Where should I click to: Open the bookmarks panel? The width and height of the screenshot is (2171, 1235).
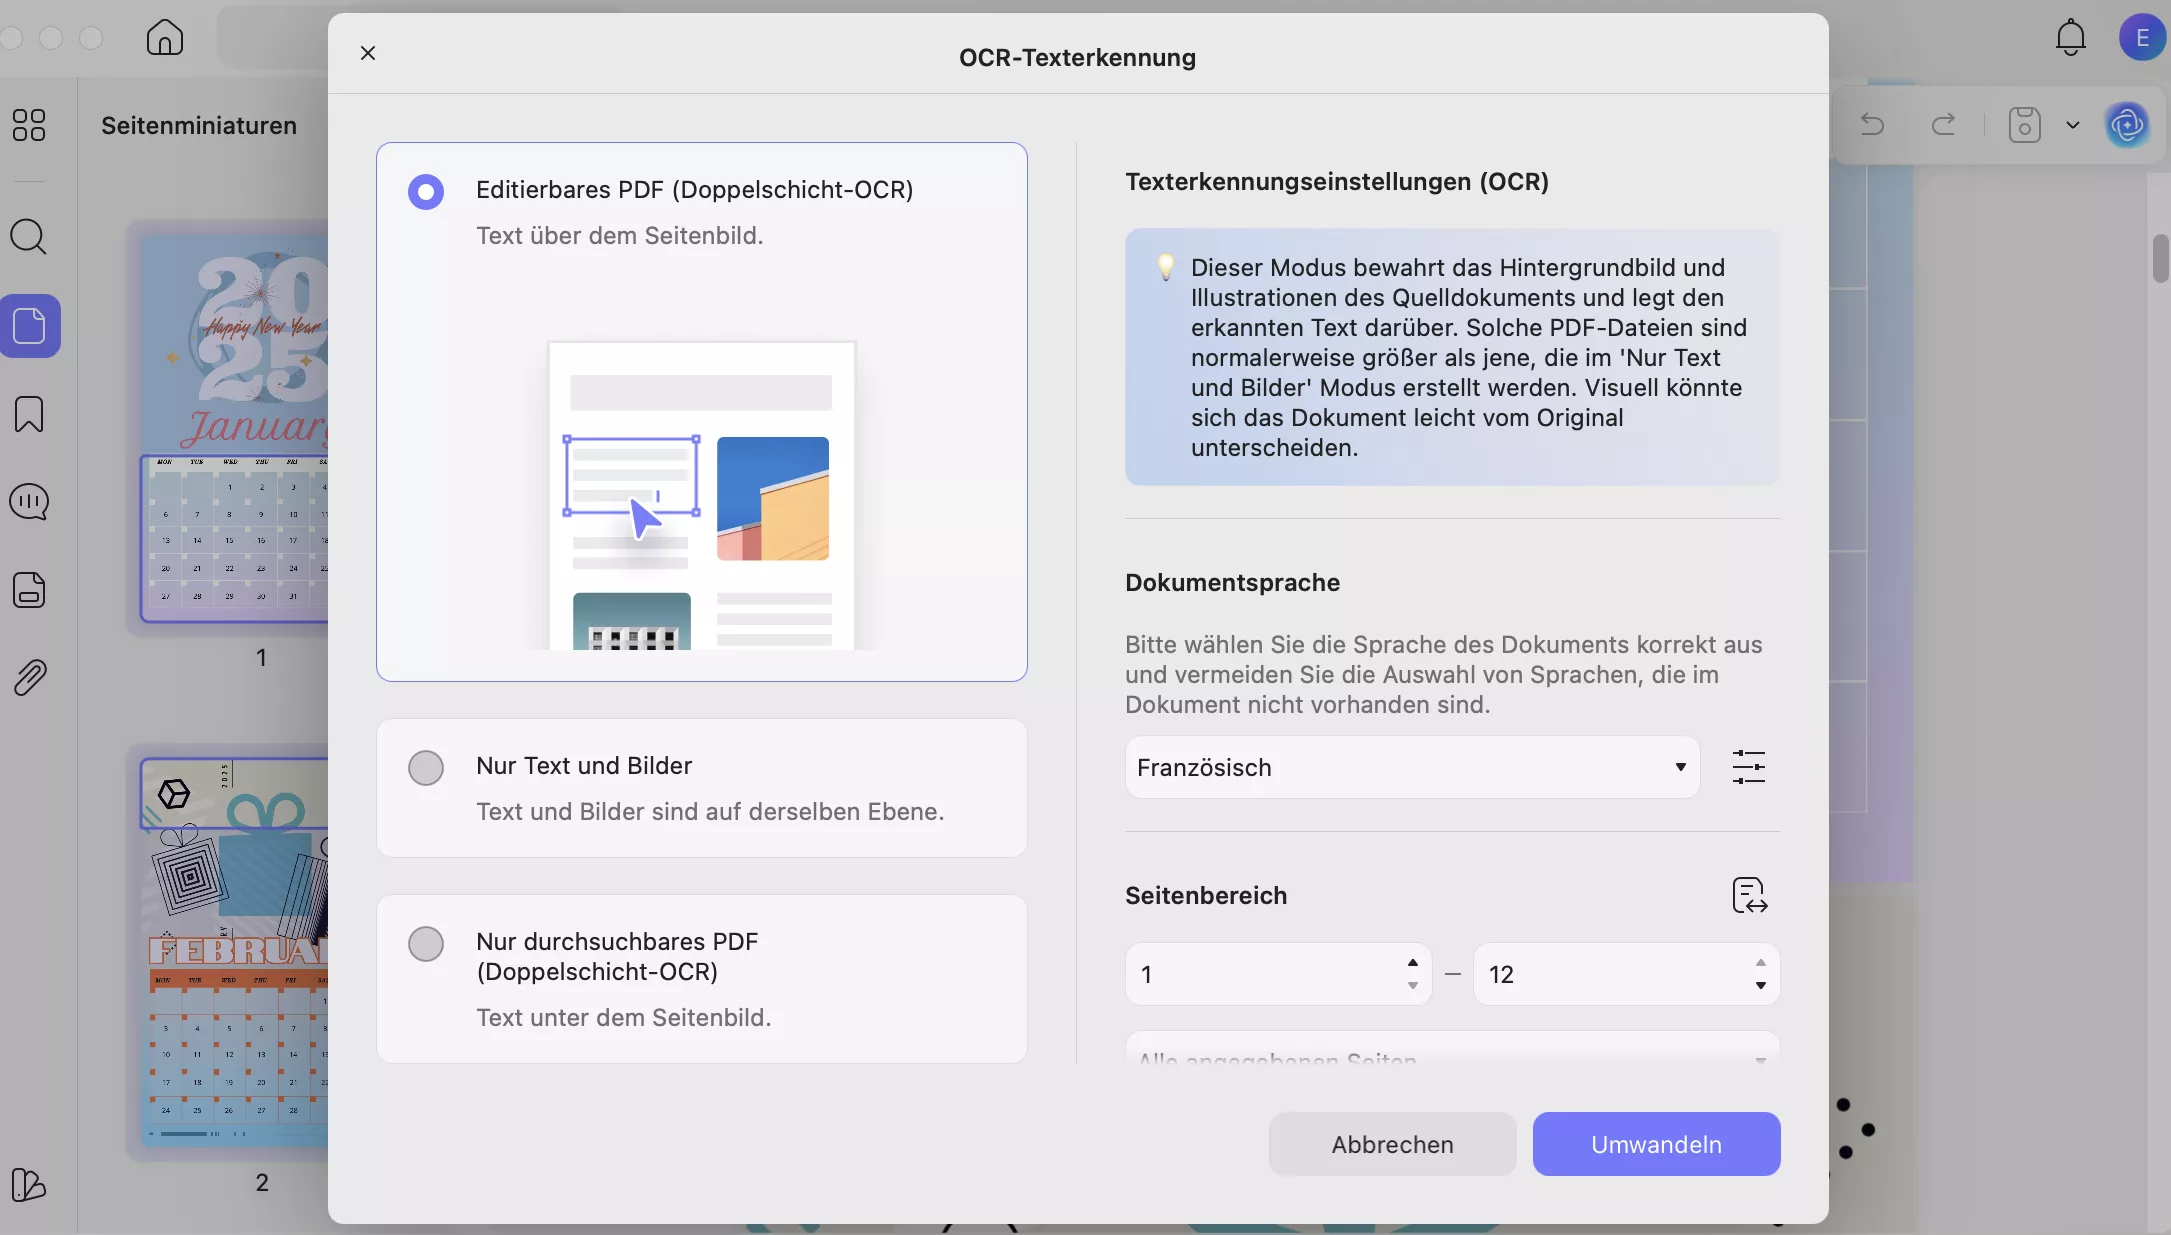30,414
